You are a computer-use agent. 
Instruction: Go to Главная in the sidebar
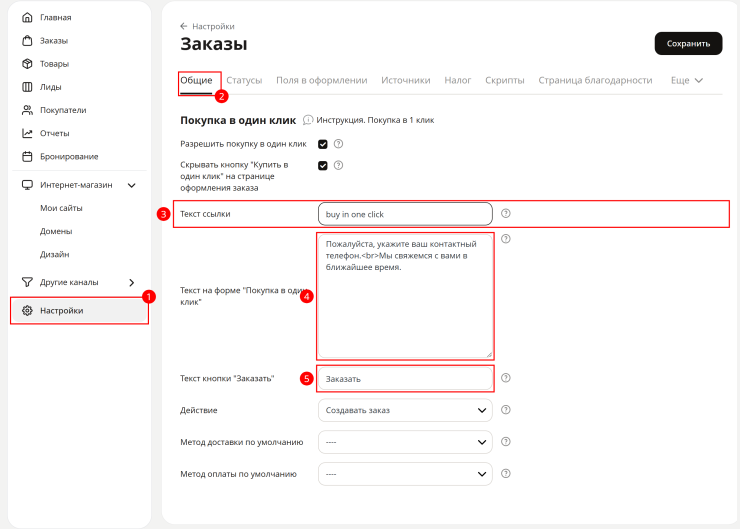(x=56, y=17)
